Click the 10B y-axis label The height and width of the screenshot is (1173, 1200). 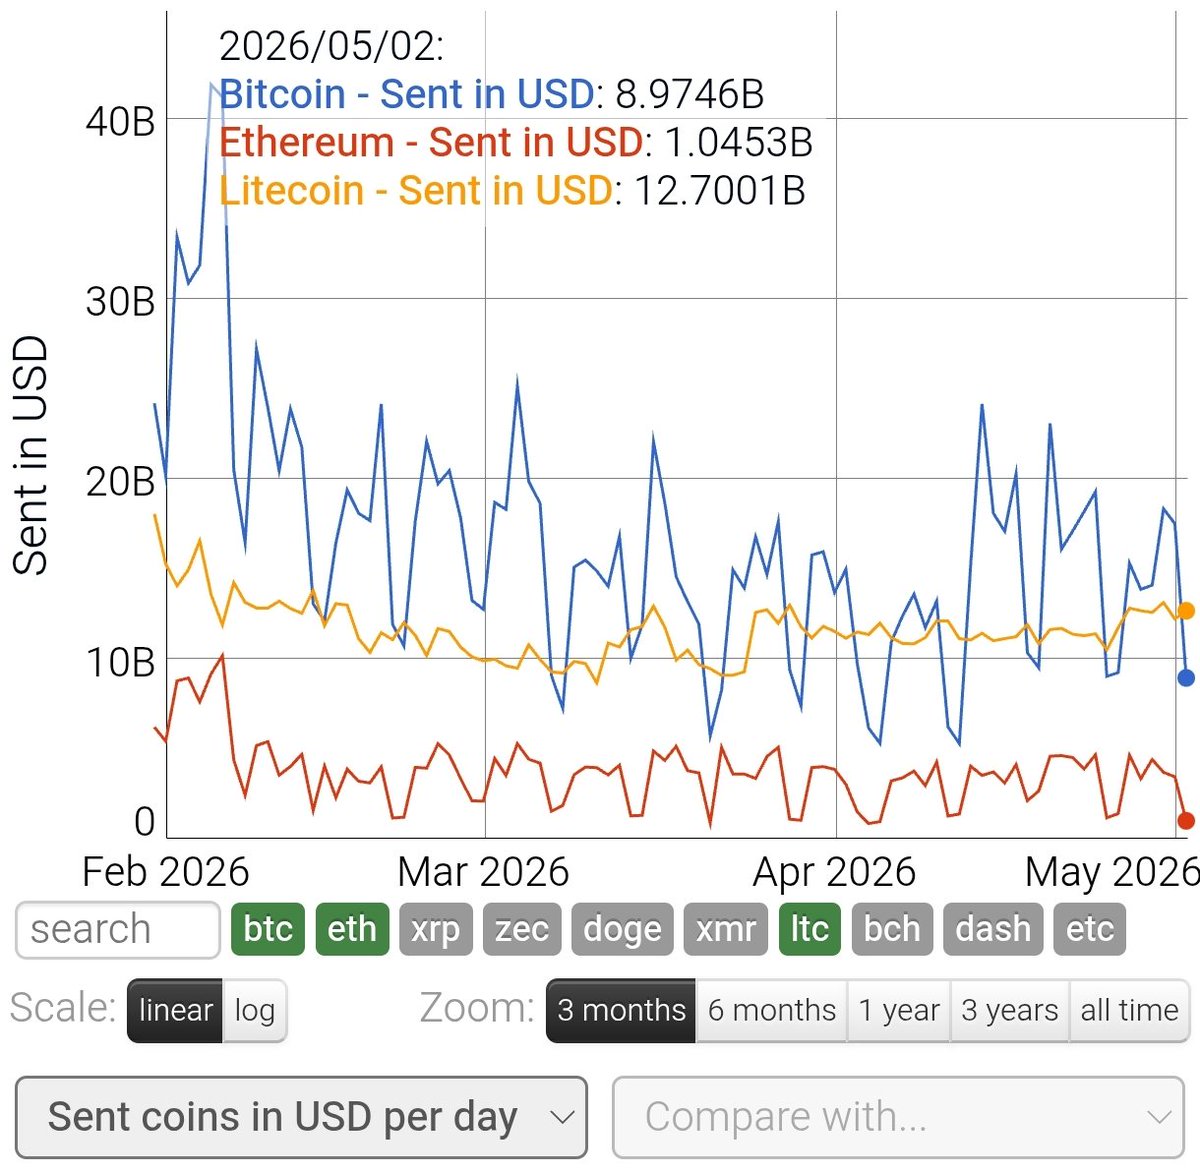120,661
